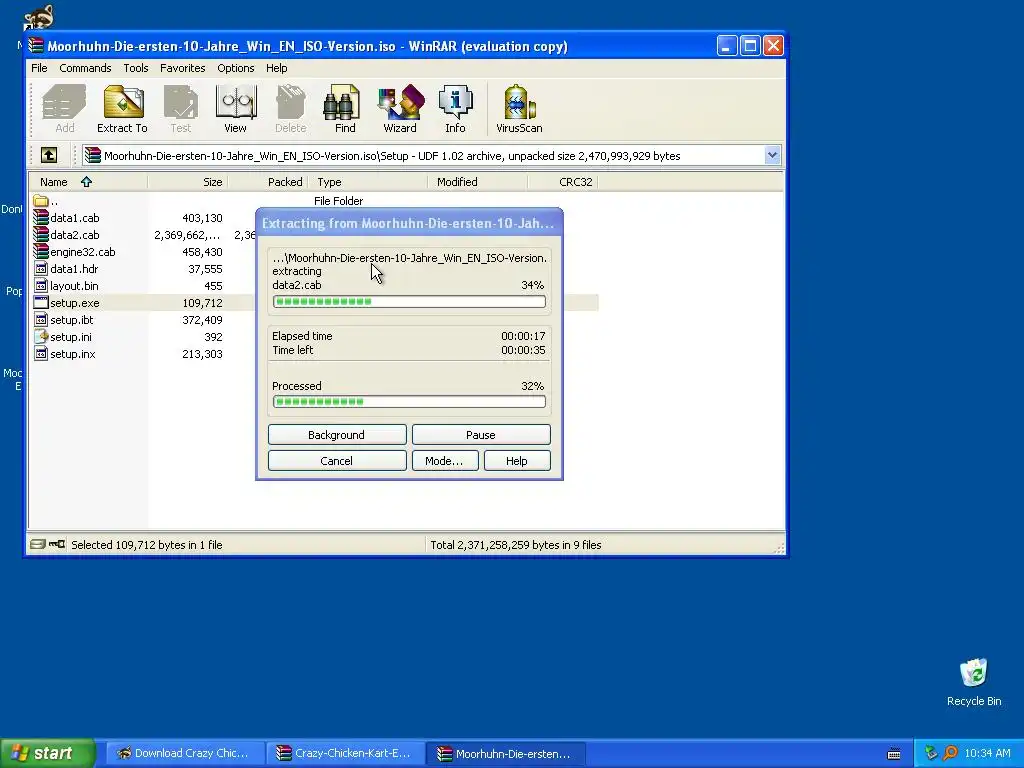Click the taskbar clock 10:34 AM

point(987,753)
